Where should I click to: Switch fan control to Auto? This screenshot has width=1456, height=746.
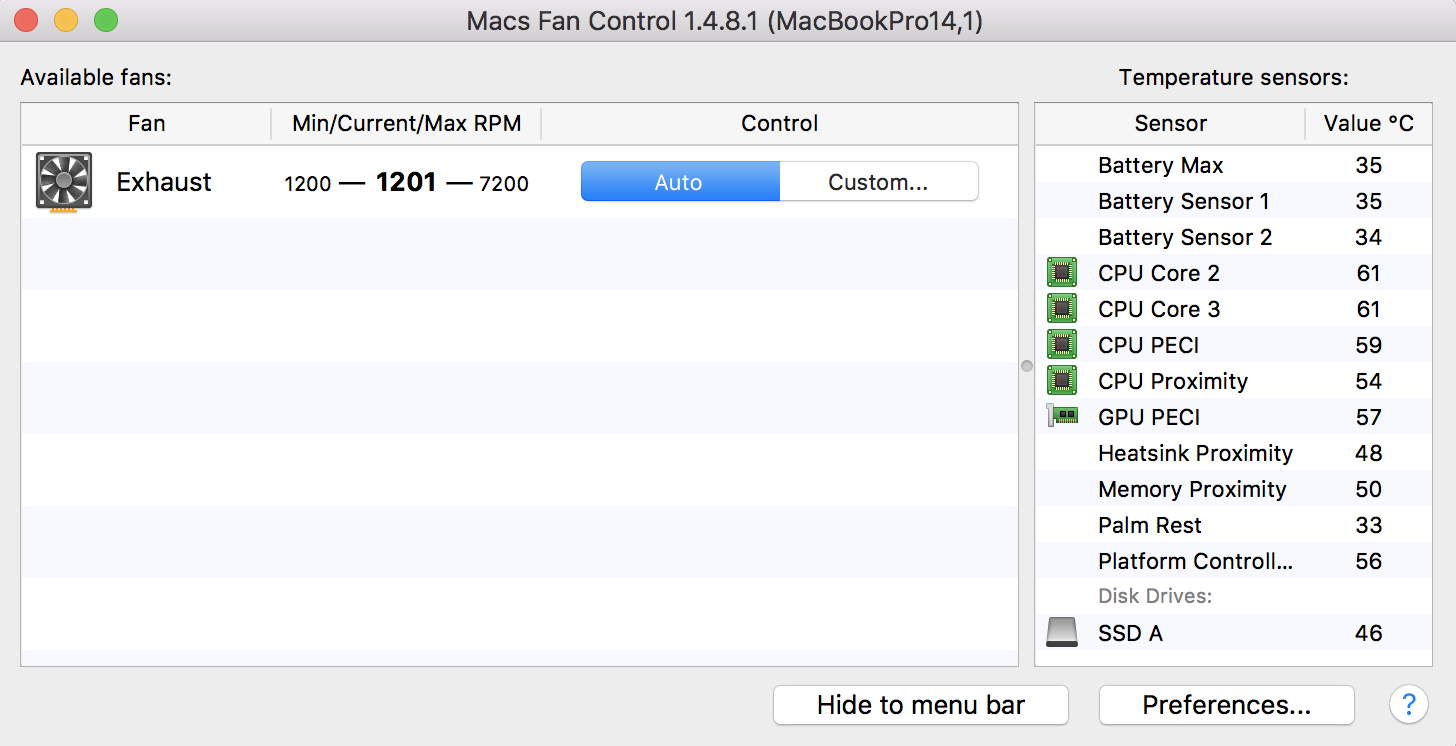pos(679,182)
